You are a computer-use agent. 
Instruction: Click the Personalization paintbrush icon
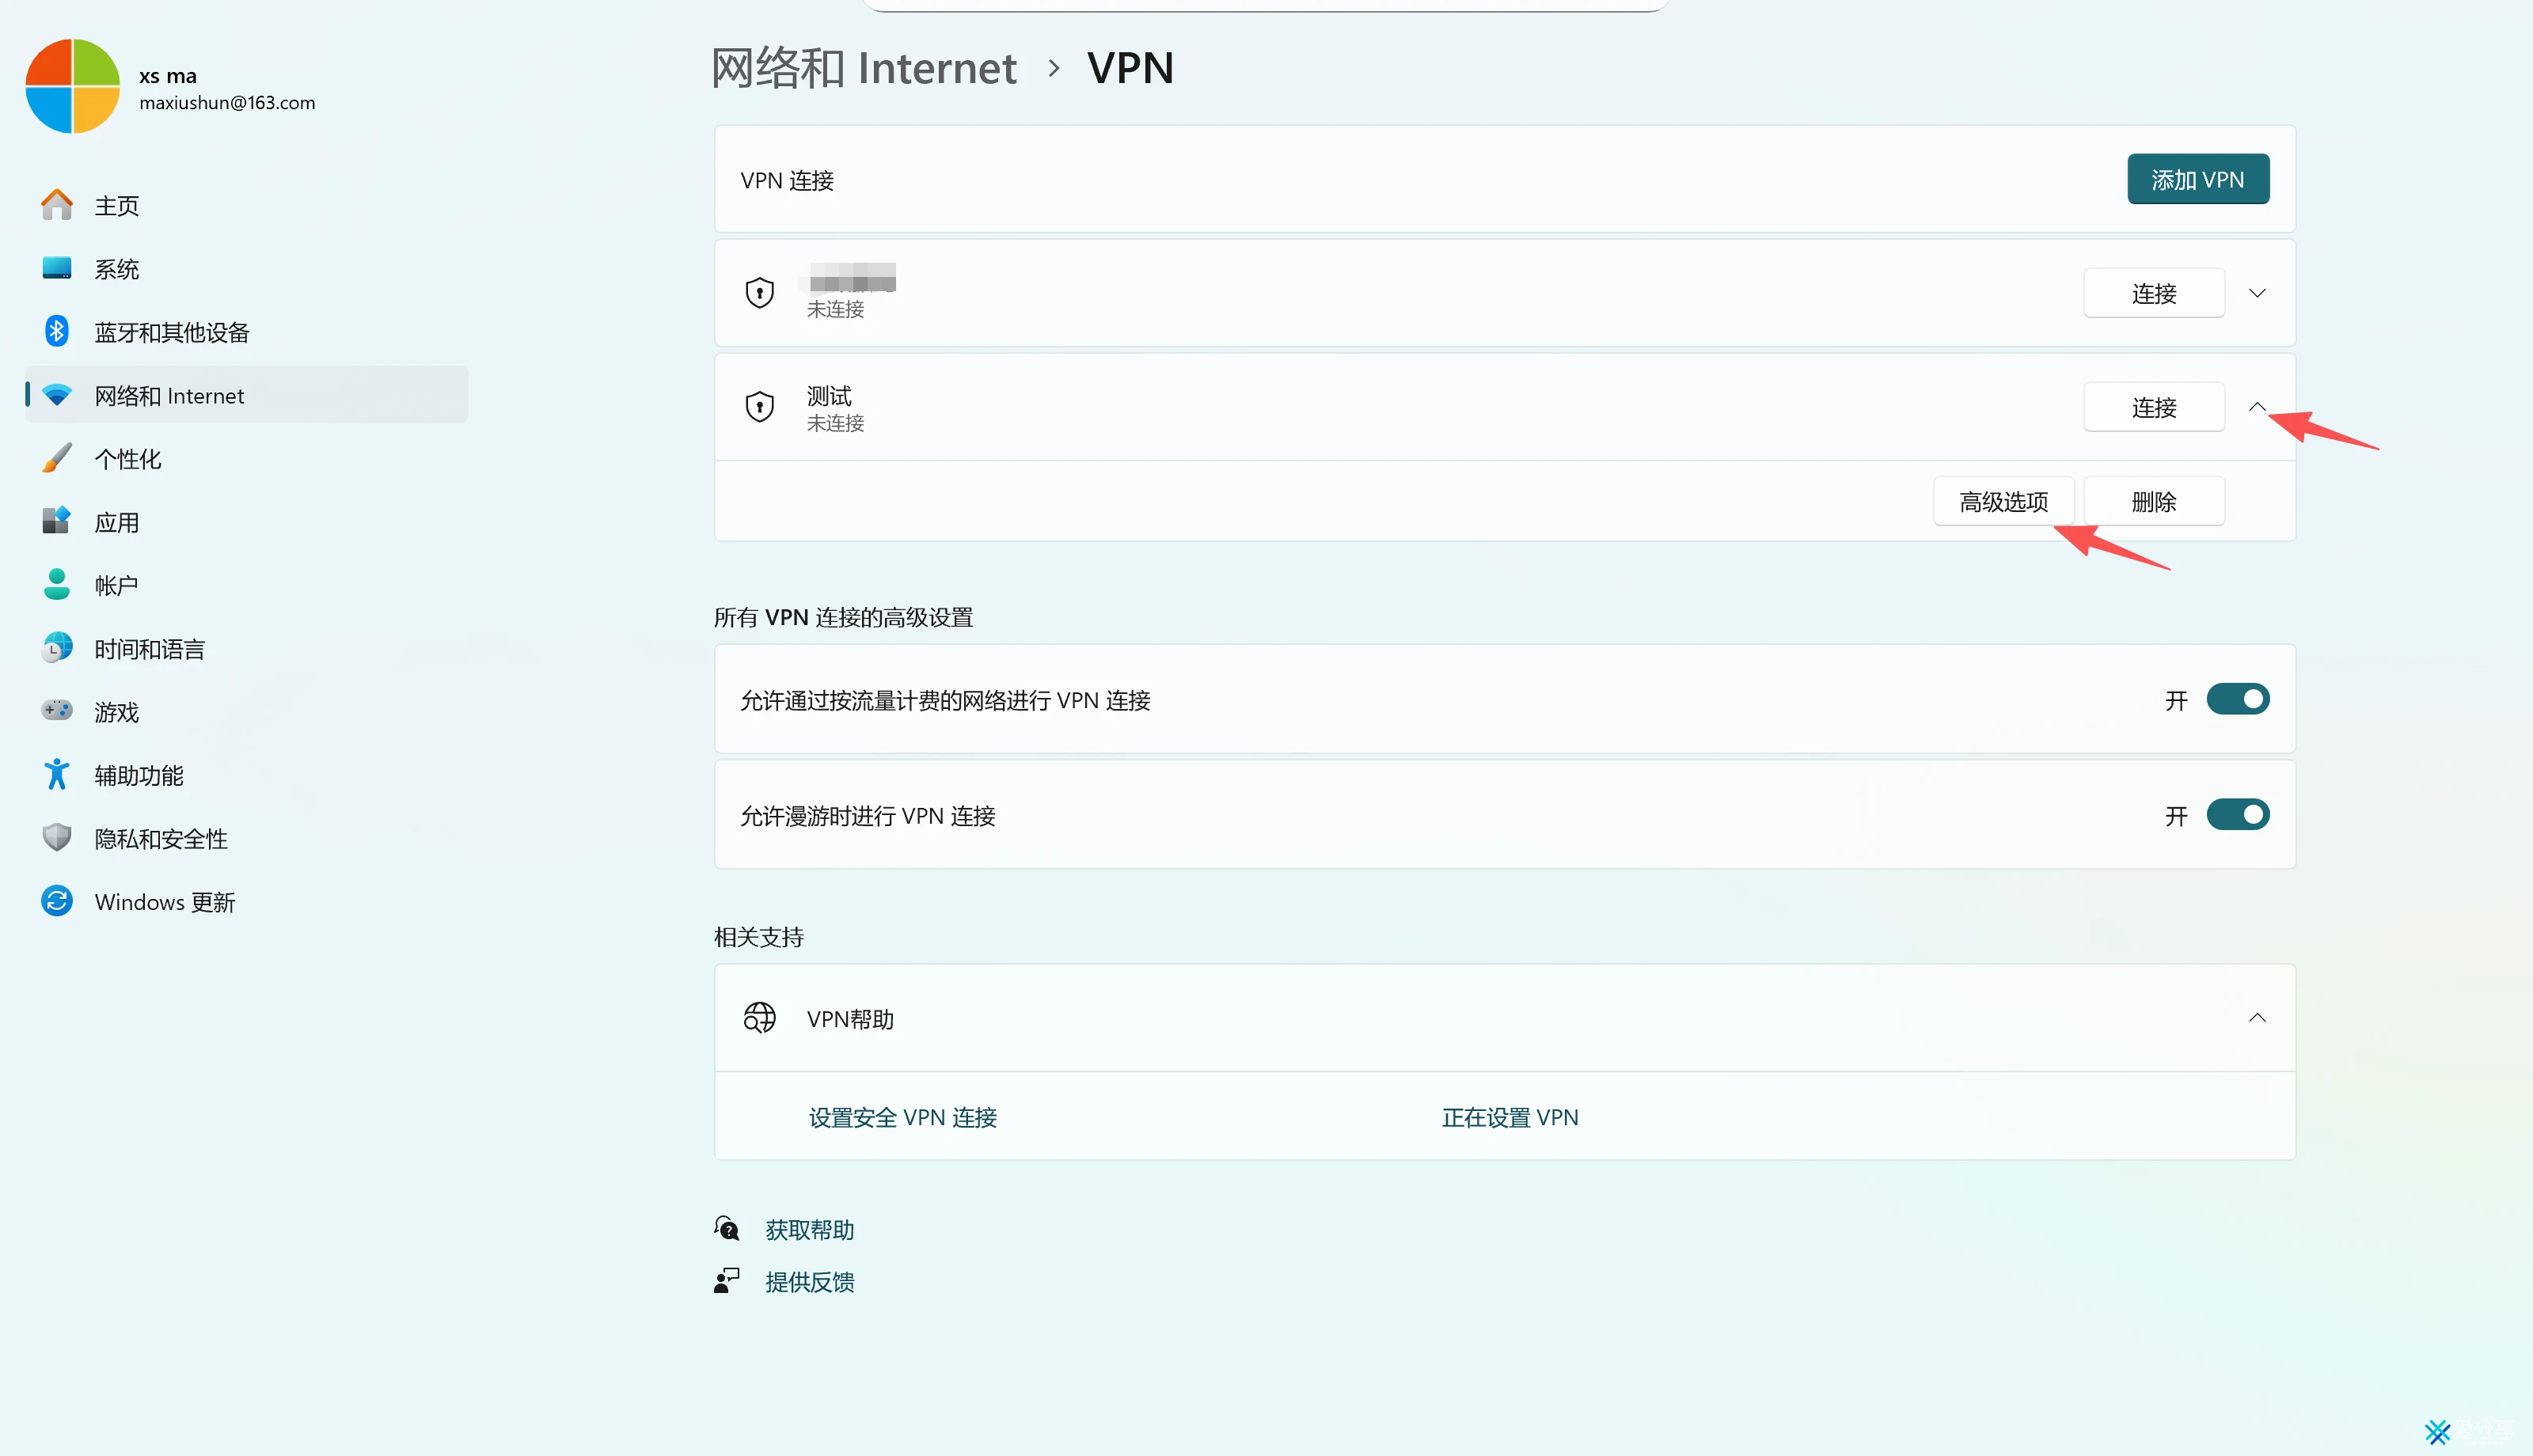pos(57,458)
